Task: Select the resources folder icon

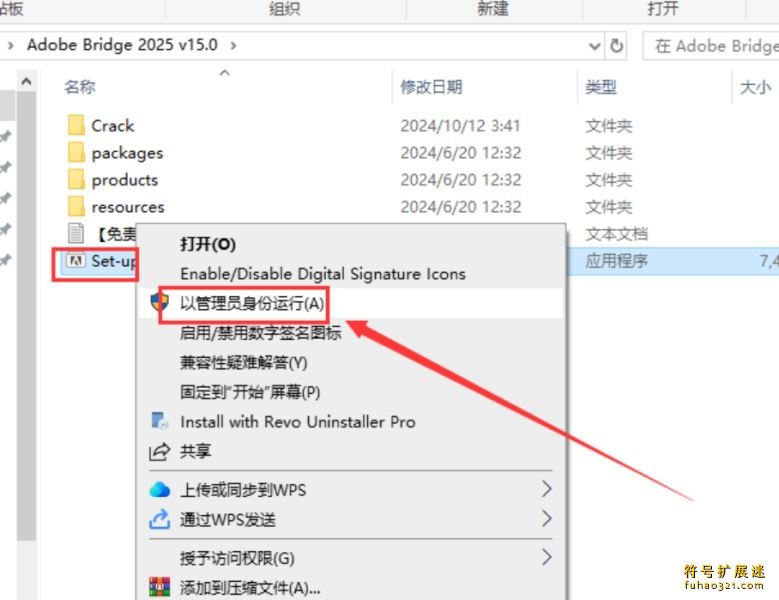Action: 76,206
